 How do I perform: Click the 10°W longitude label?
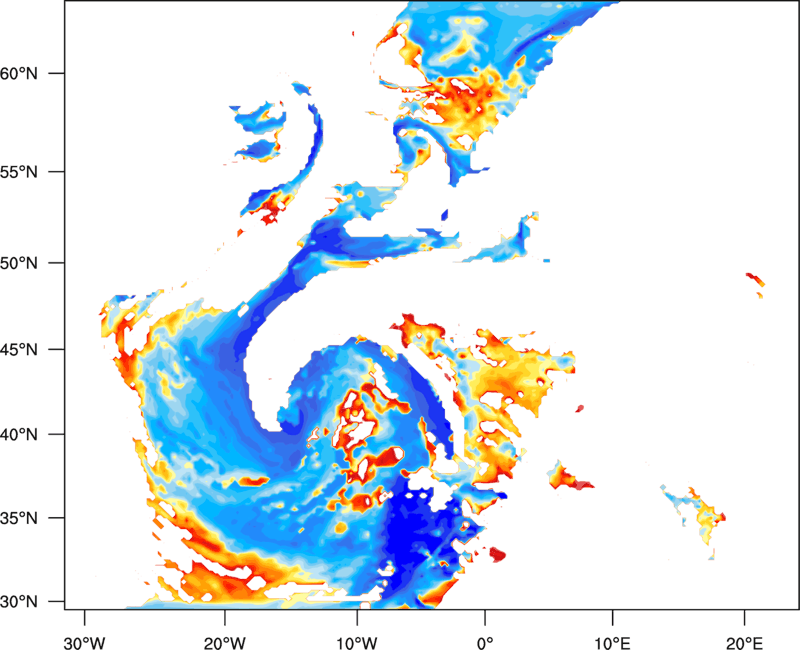(357, 643)
